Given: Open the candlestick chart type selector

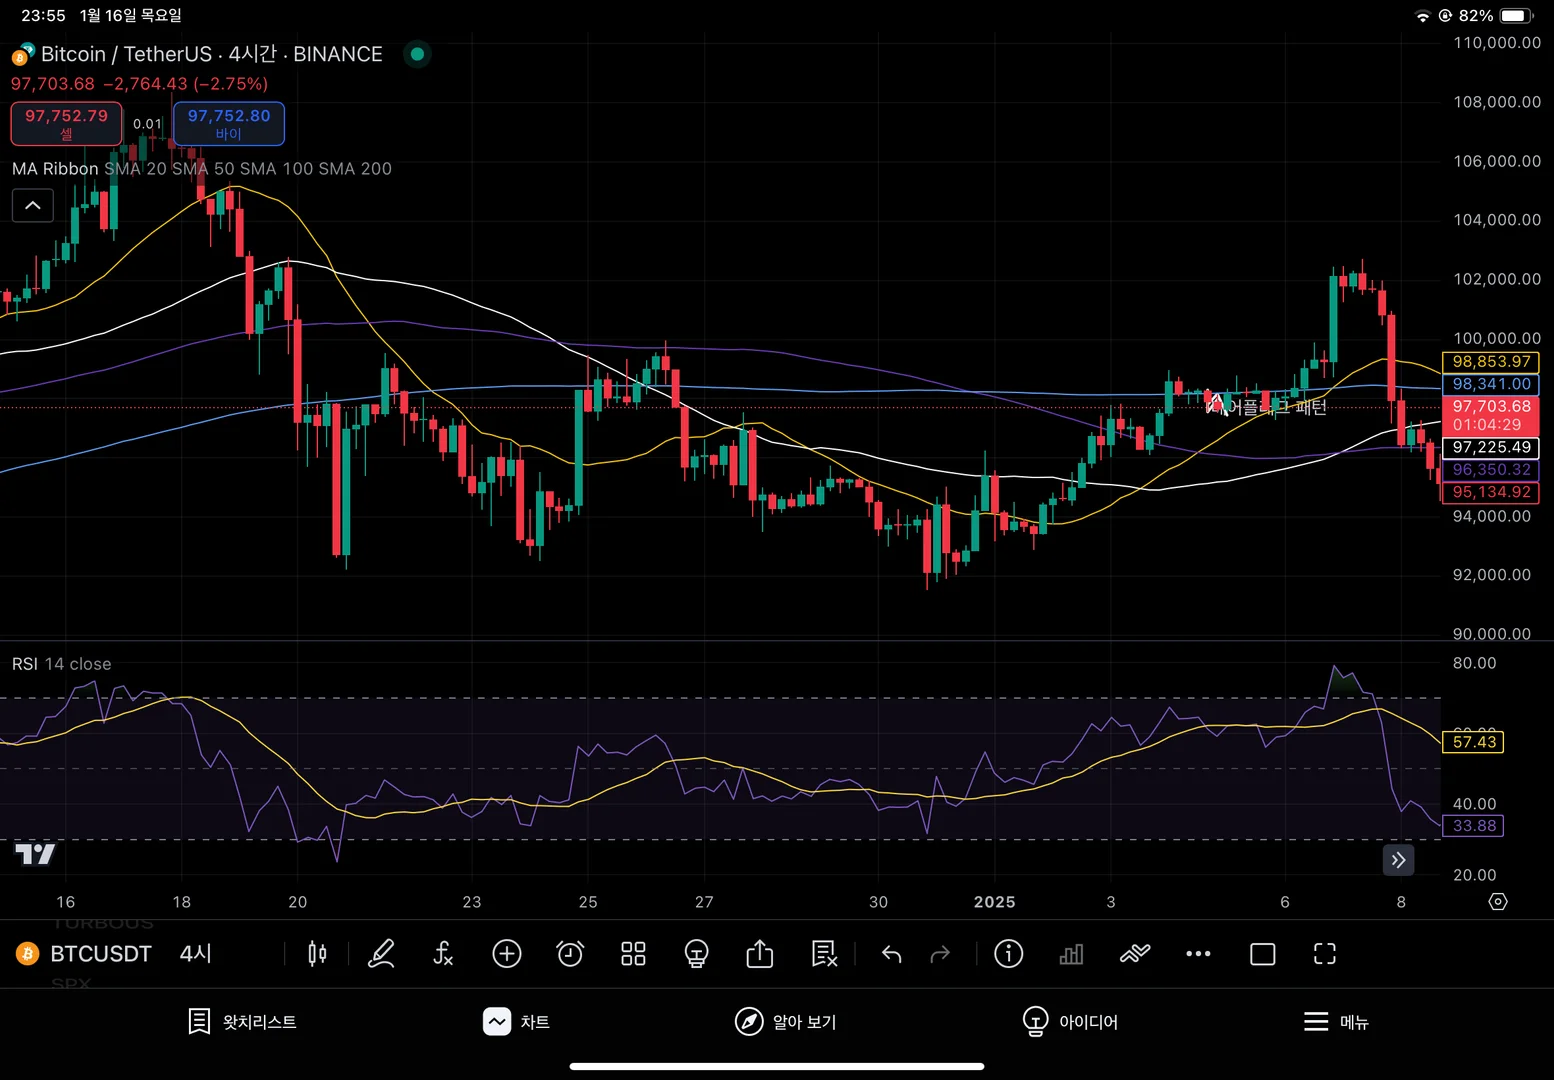Looking at the screenshot, I should [x=317, y=954].
